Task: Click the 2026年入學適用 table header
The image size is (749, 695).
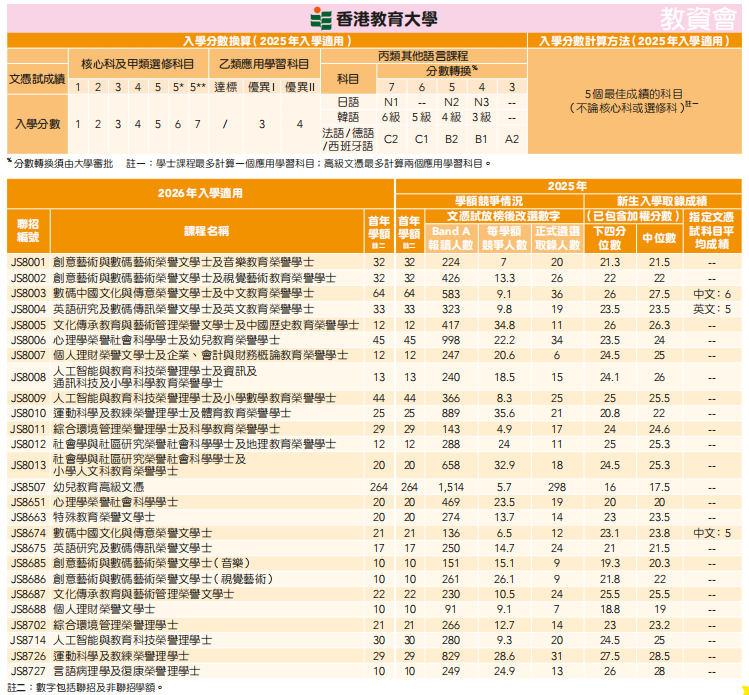Action: pyautogui.click(x=200, y=193)
